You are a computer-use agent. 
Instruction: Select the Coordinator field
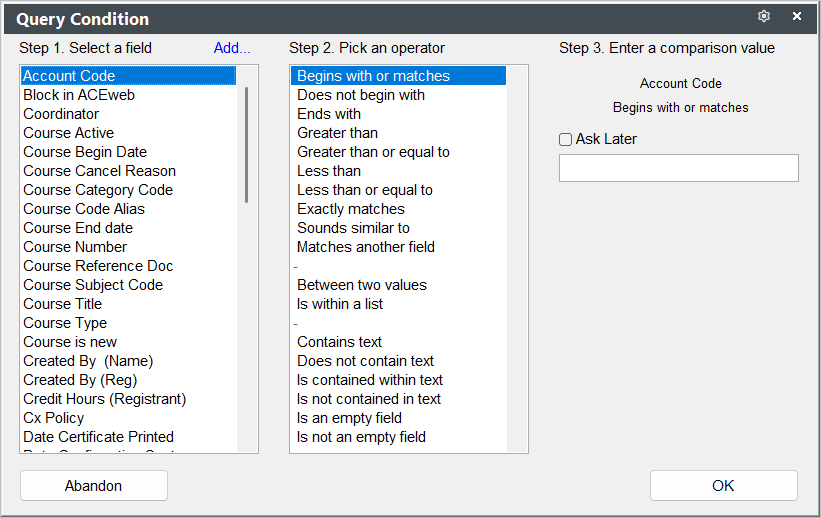[128, 114]
